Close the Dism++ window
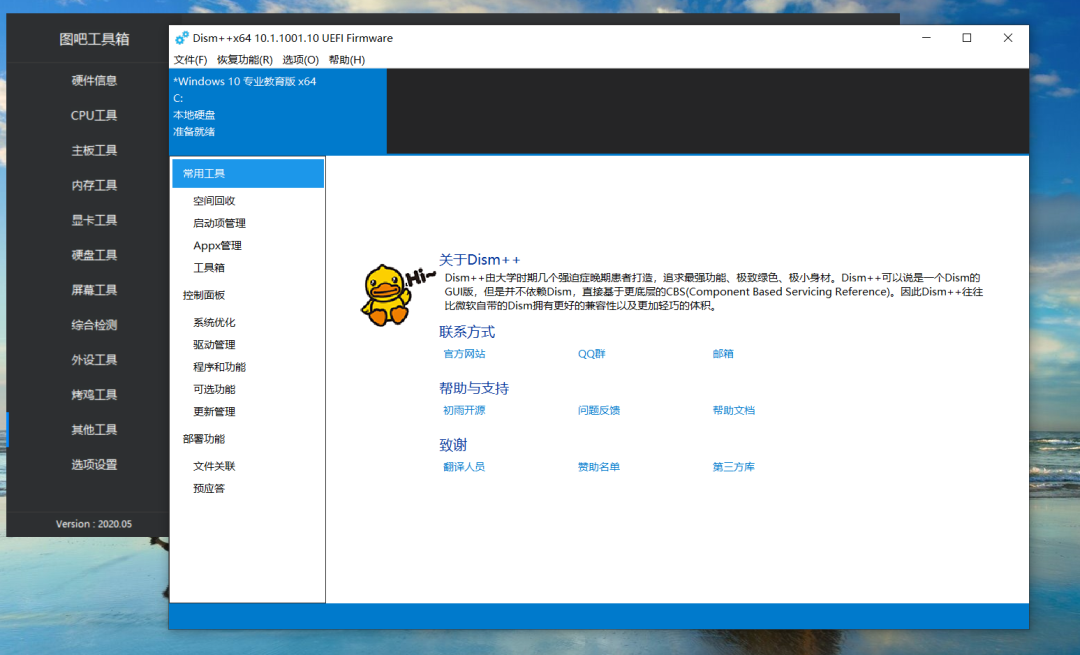This screenshot has width=1080, height=655. pyautogui.click(x=1008, y=38)
